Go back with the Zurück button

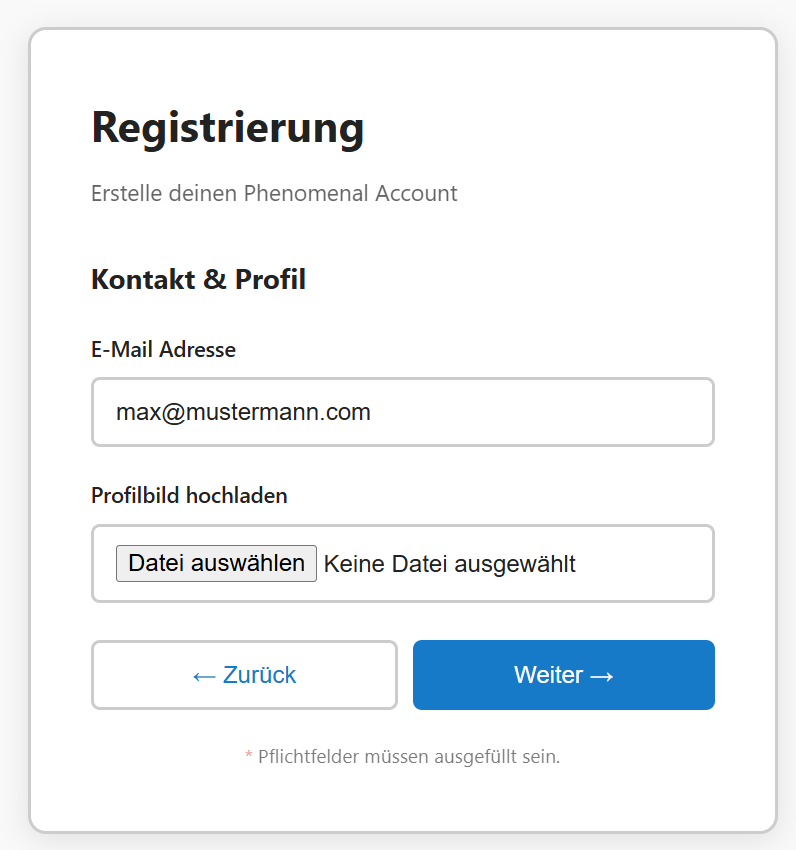point(244,675)
